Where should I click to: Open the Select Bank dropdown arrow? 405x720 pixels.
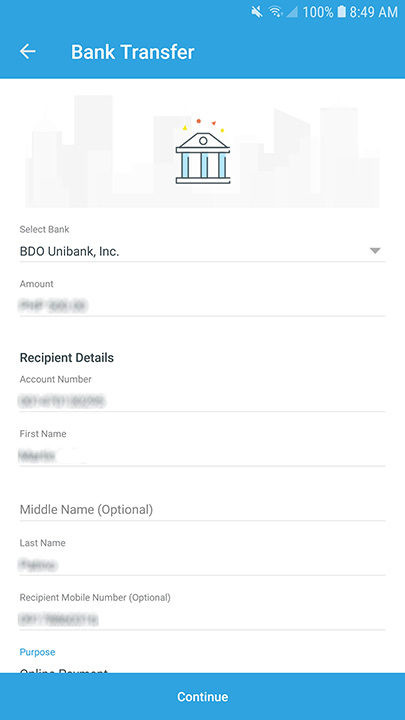(x=375, y=251)
